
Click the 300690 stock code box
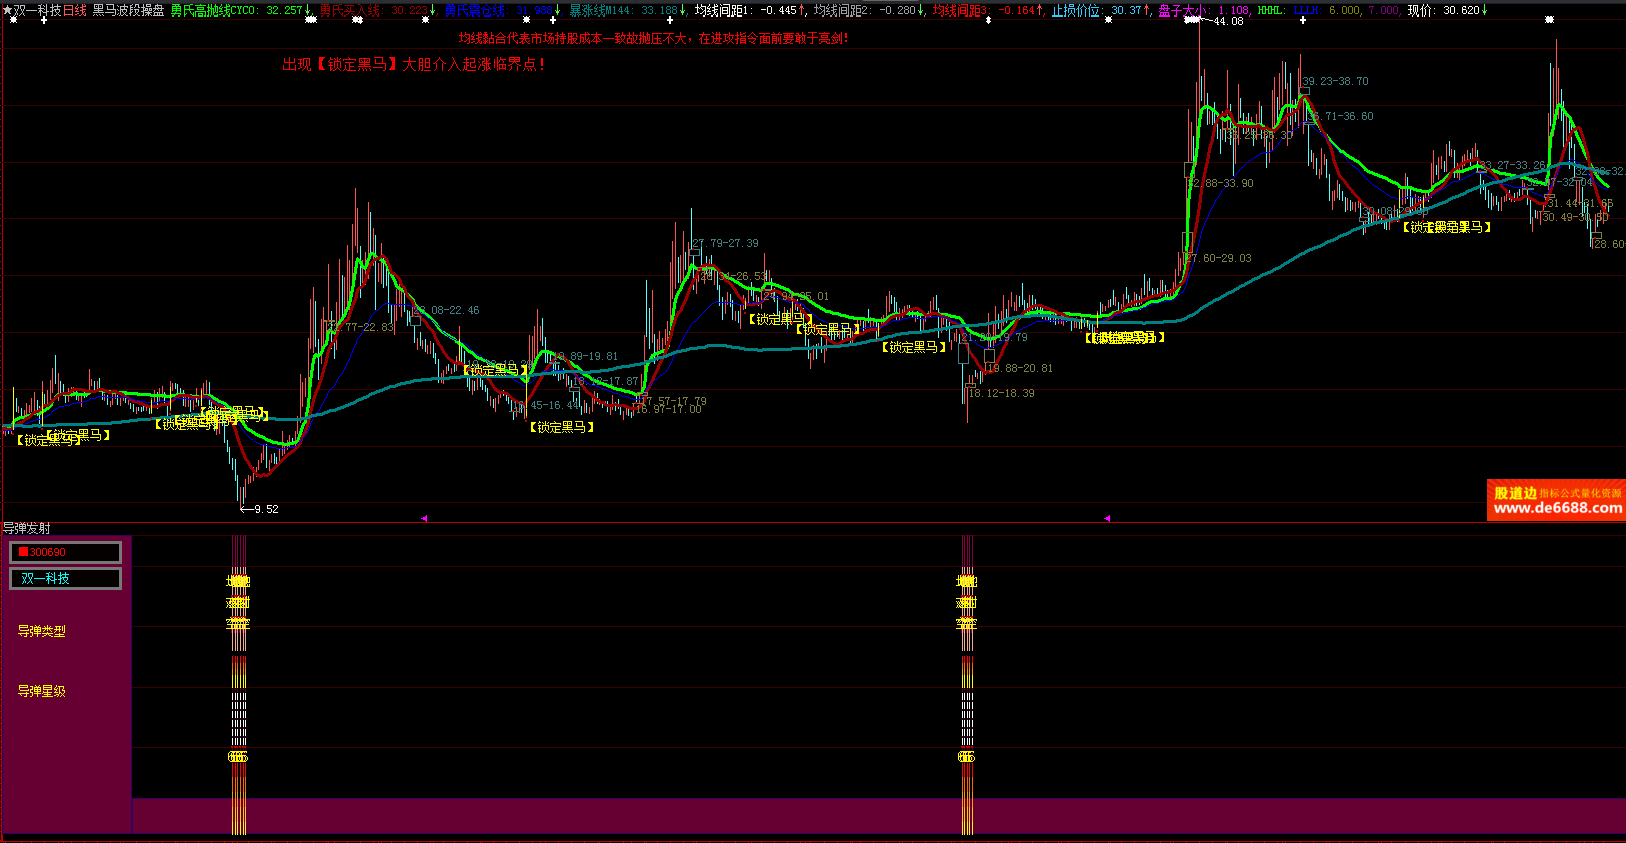click(65, 552)
